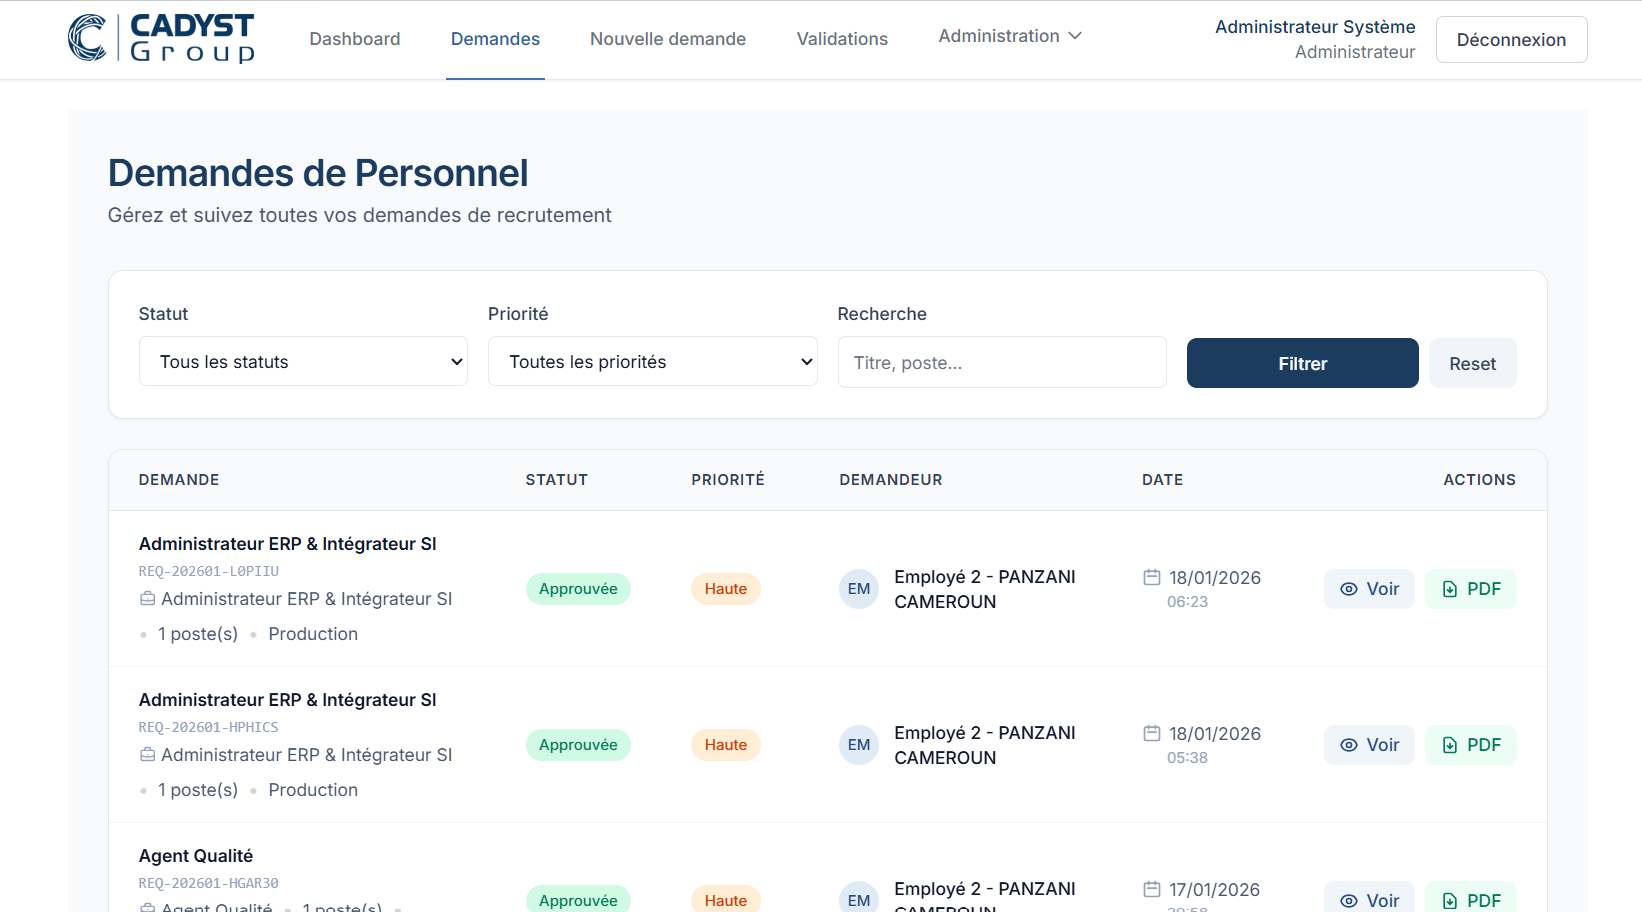This screenshot has width=1642, height=912.
Task: Click the STATUT column header
Action: tap(557, 480)
